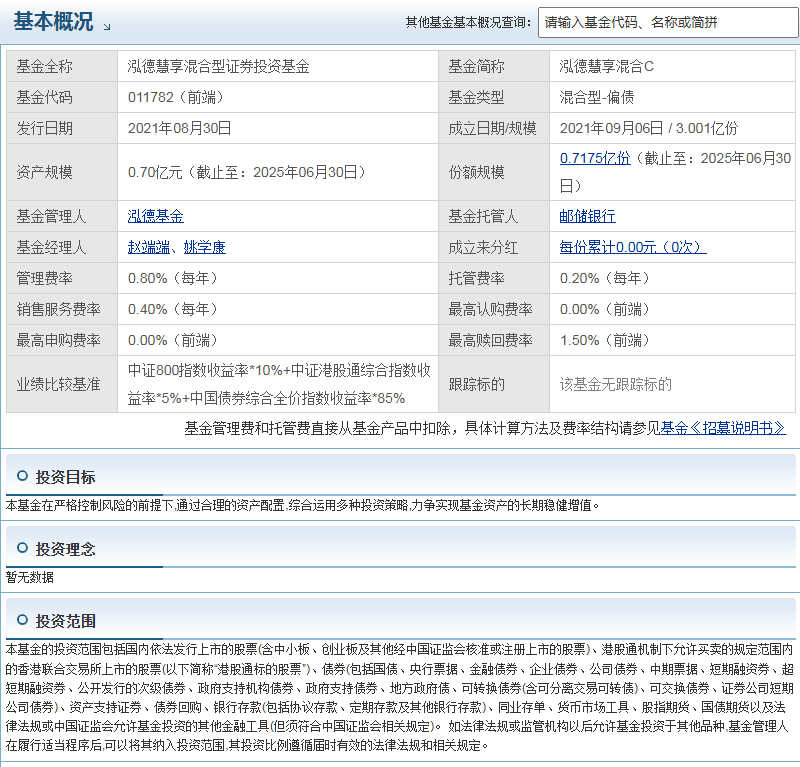
Task: Click the 其他基金基本概况查询 label
Action: coord(468,22)
